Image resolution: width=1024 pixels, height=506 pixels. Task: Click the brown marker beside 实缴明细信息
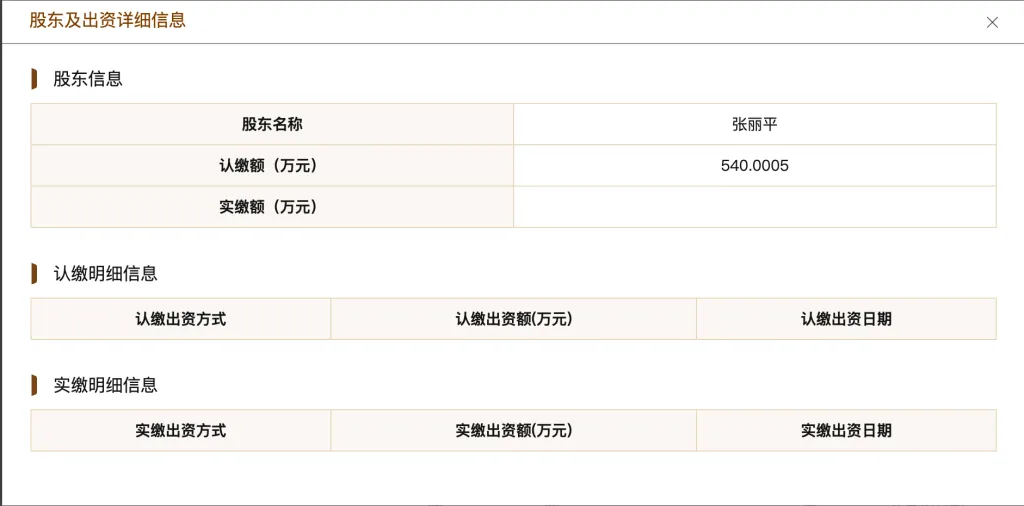[34, 385]
